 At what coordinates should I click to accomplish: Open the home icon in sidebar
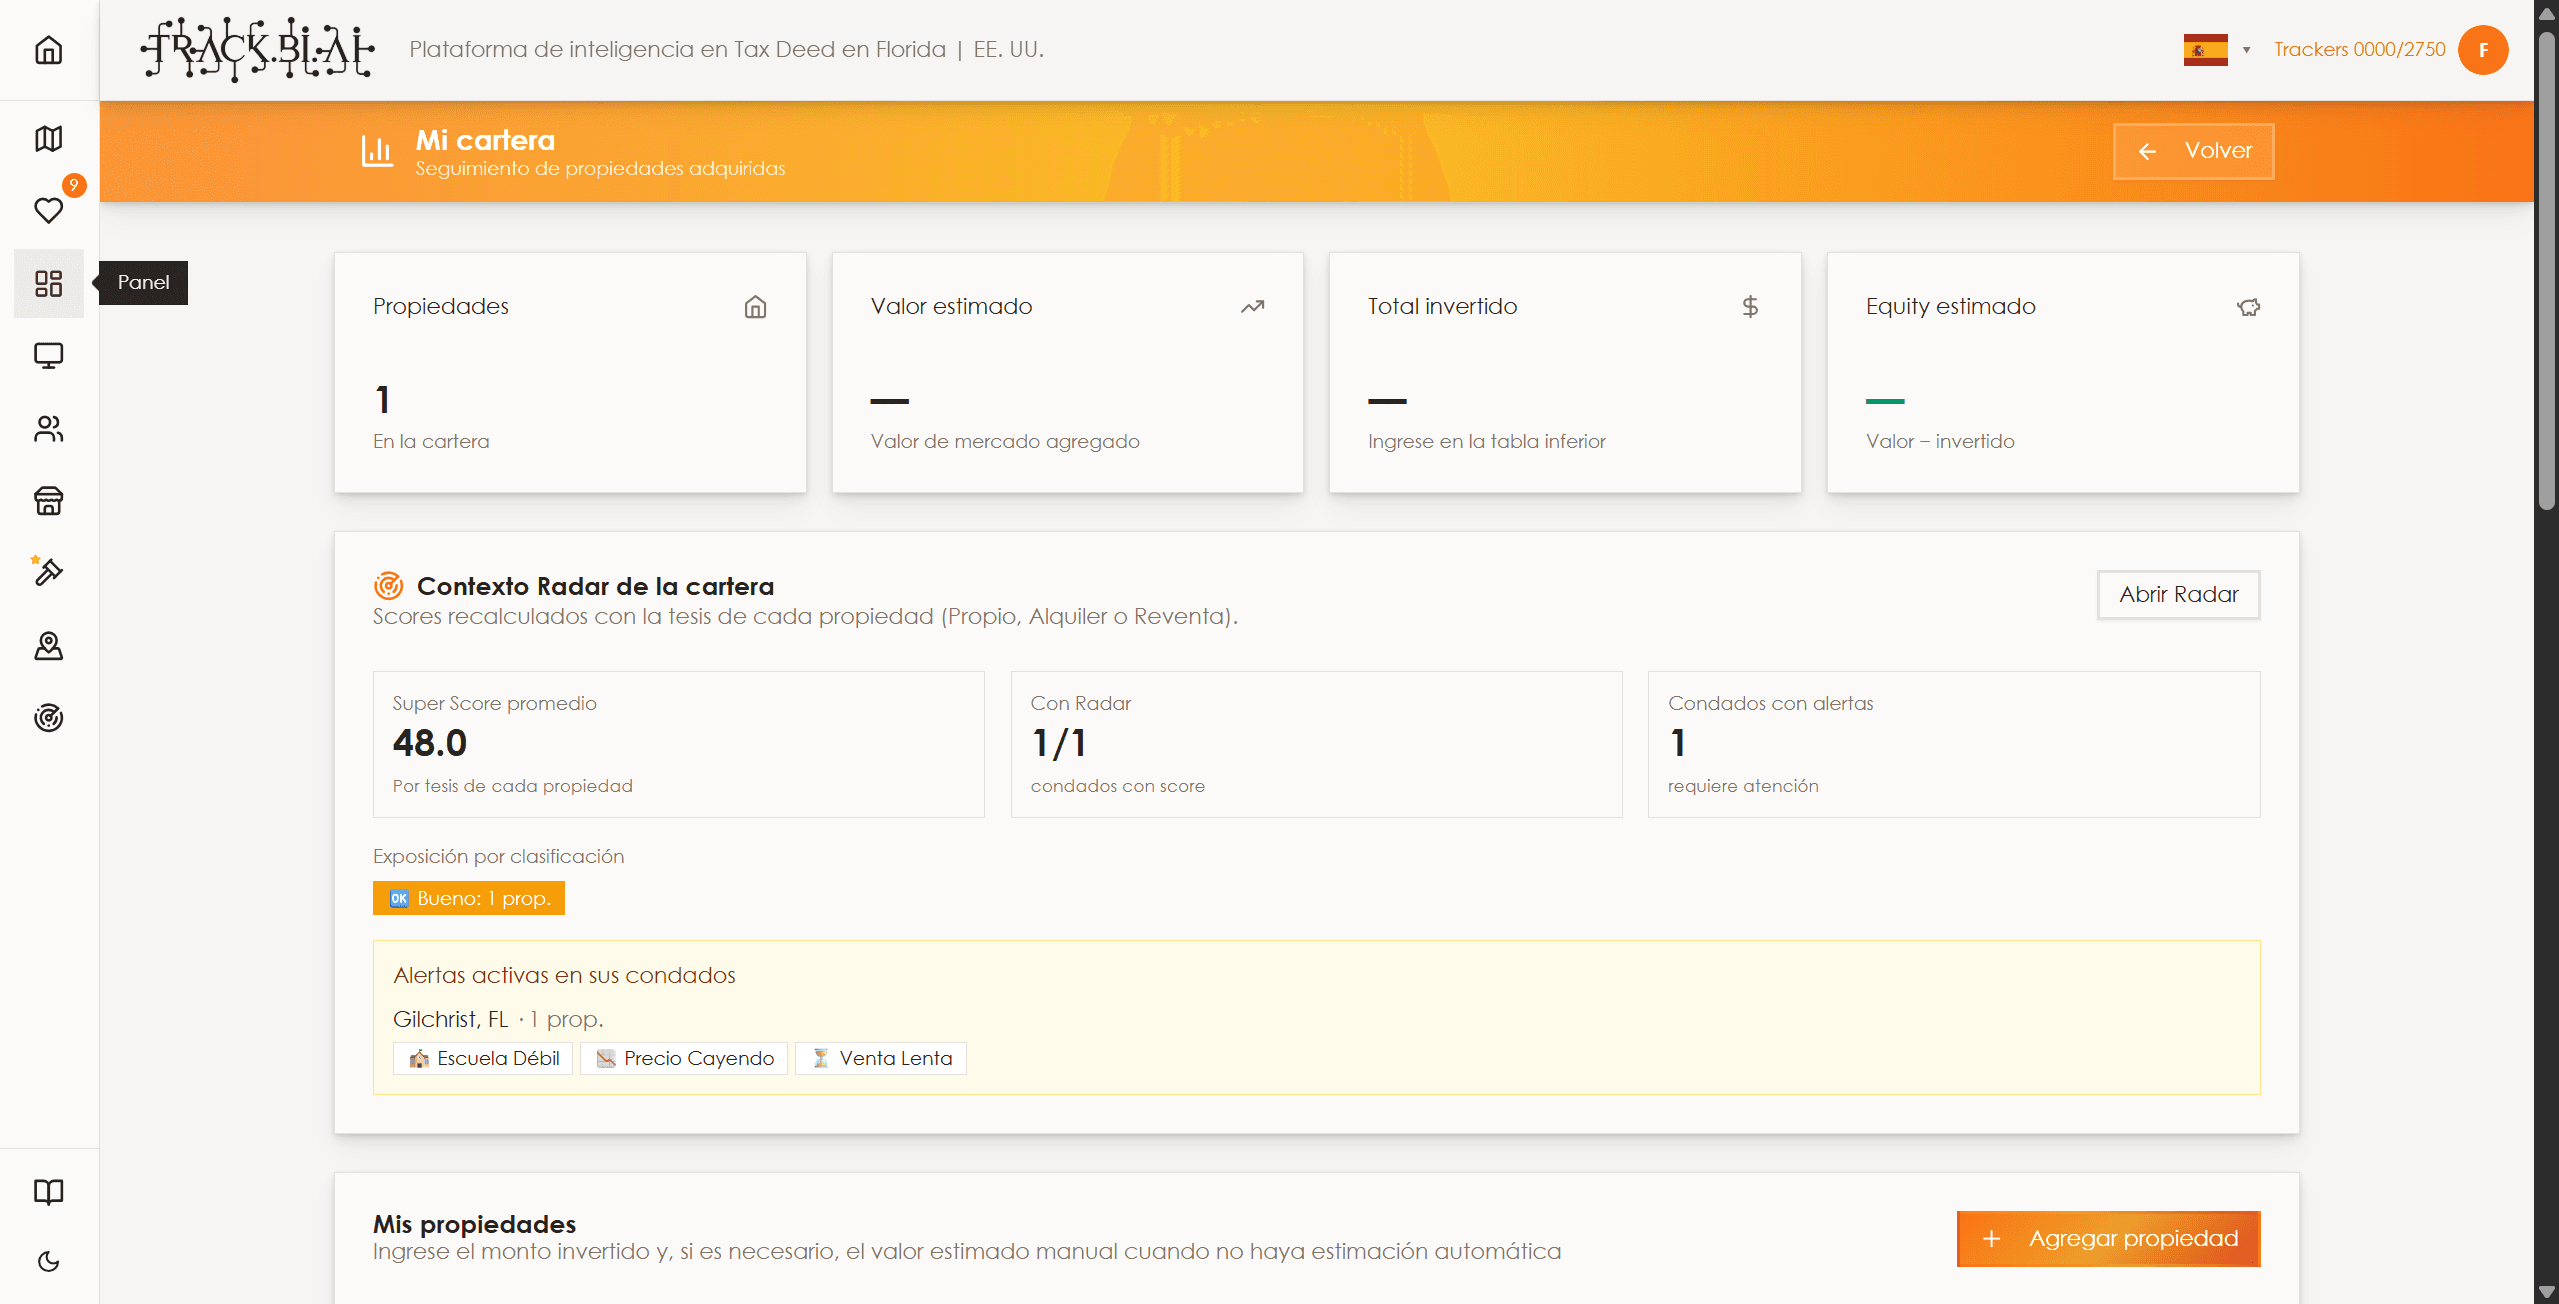tap(48, 50)
